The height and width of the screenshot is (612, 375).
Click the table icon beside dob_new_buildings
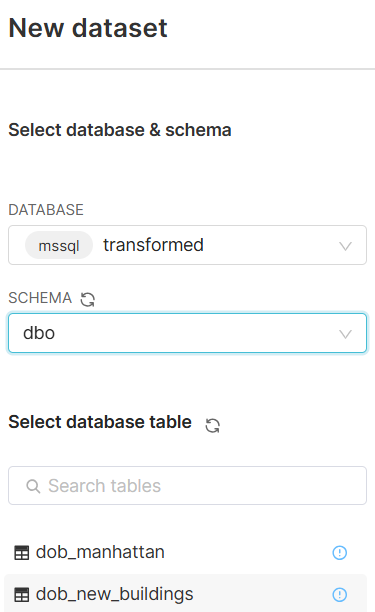tap(21, 594)
